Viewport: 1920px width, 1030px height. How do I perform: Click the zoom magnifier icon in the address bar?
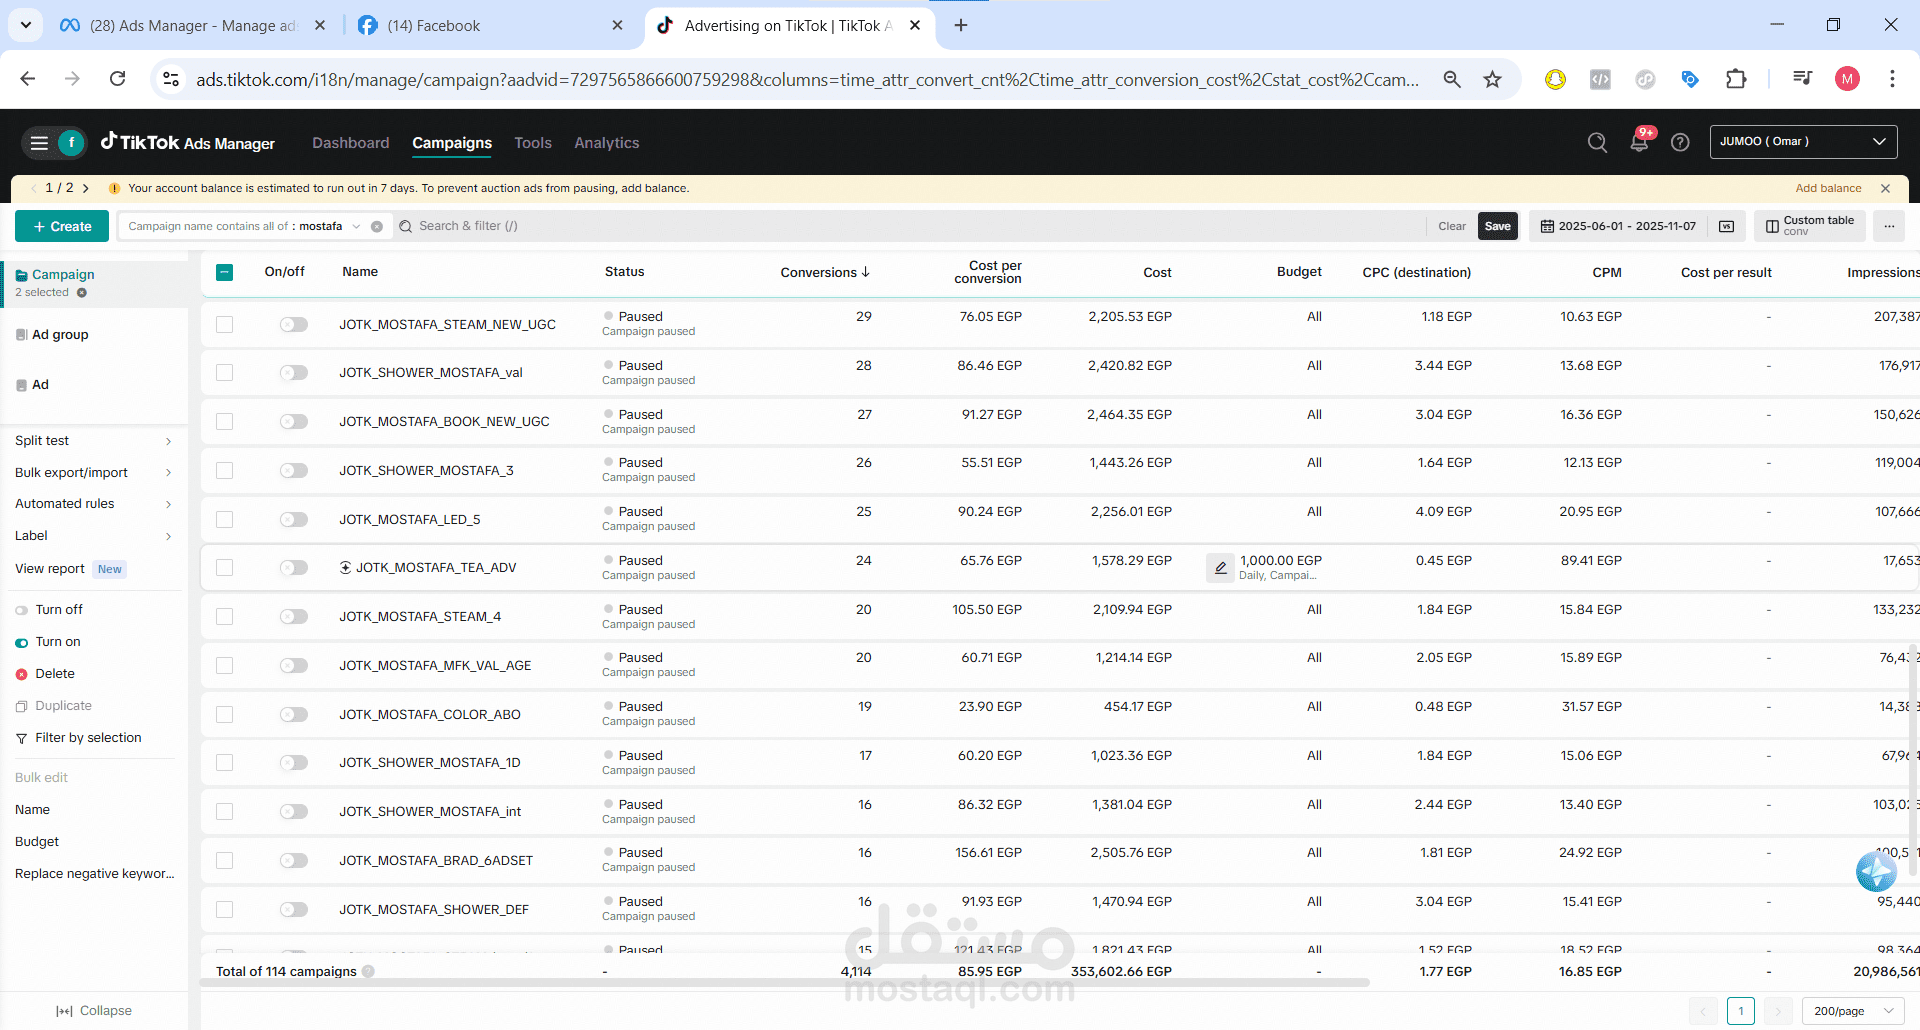tap(1452, 79)
